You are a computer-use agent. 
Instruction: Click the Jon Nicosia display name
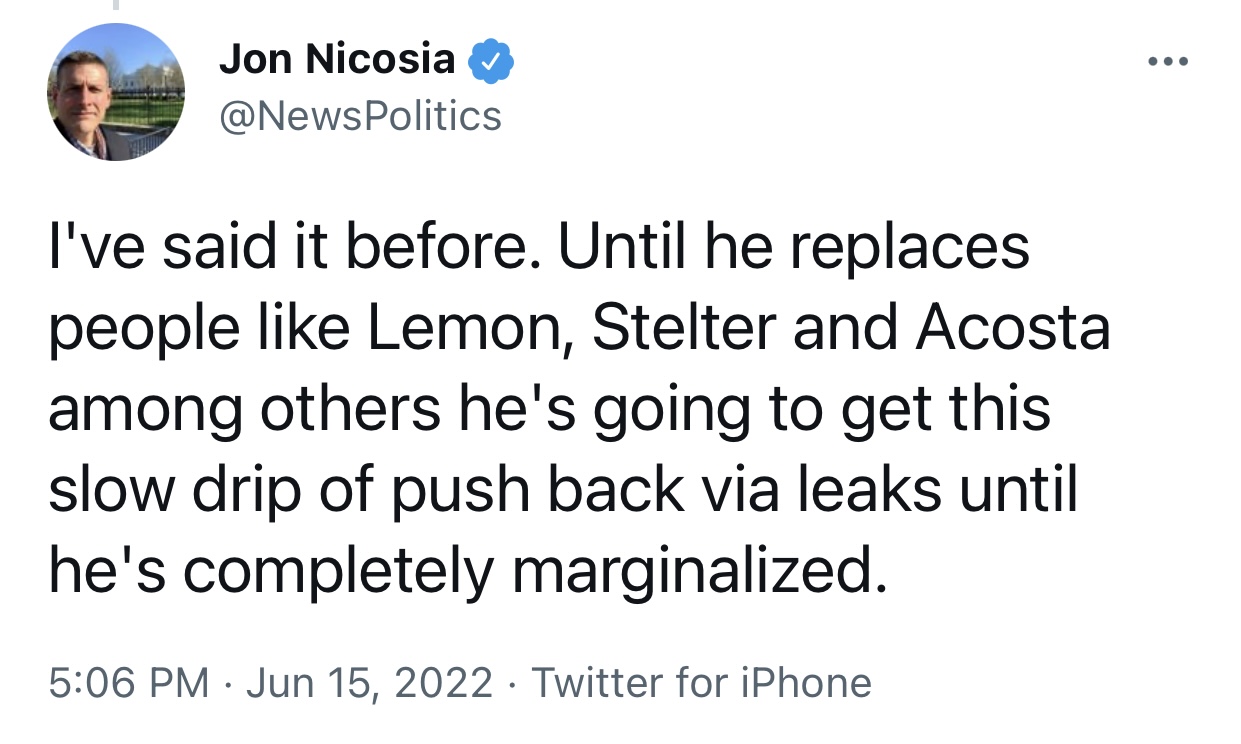coord(337,61)
